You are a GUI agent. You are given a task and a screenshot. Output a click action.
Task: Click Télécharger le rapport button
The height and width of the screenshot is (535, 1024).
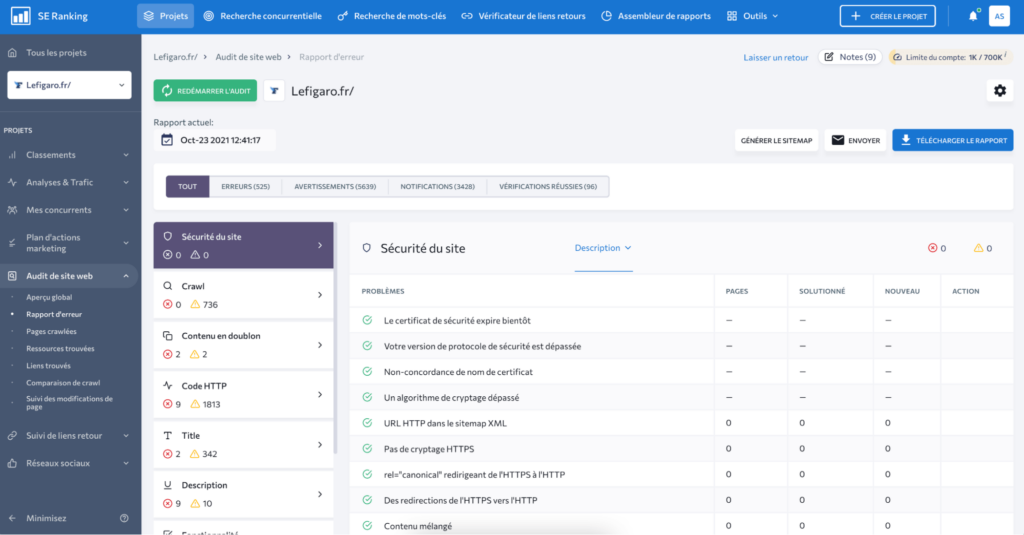click(953, 140)
